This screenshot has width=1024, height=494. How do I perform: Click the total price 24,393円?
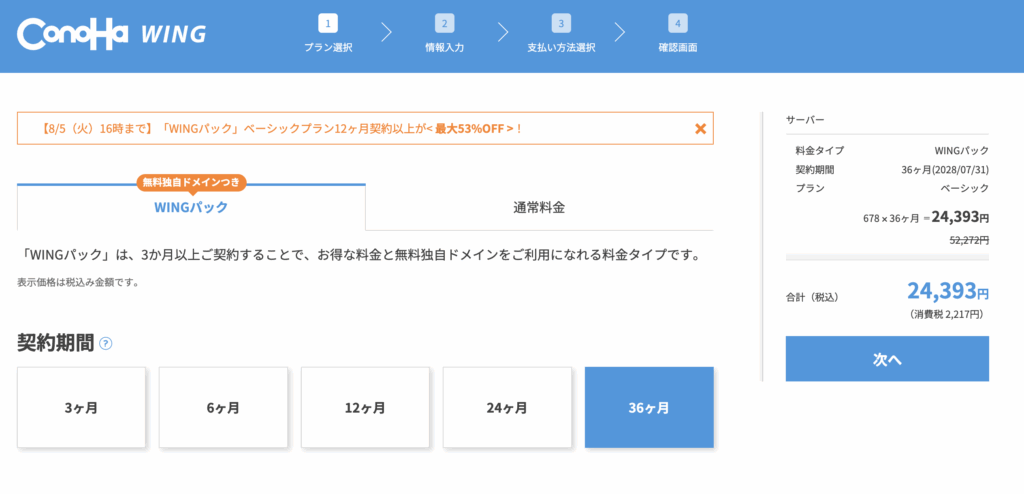948,290
